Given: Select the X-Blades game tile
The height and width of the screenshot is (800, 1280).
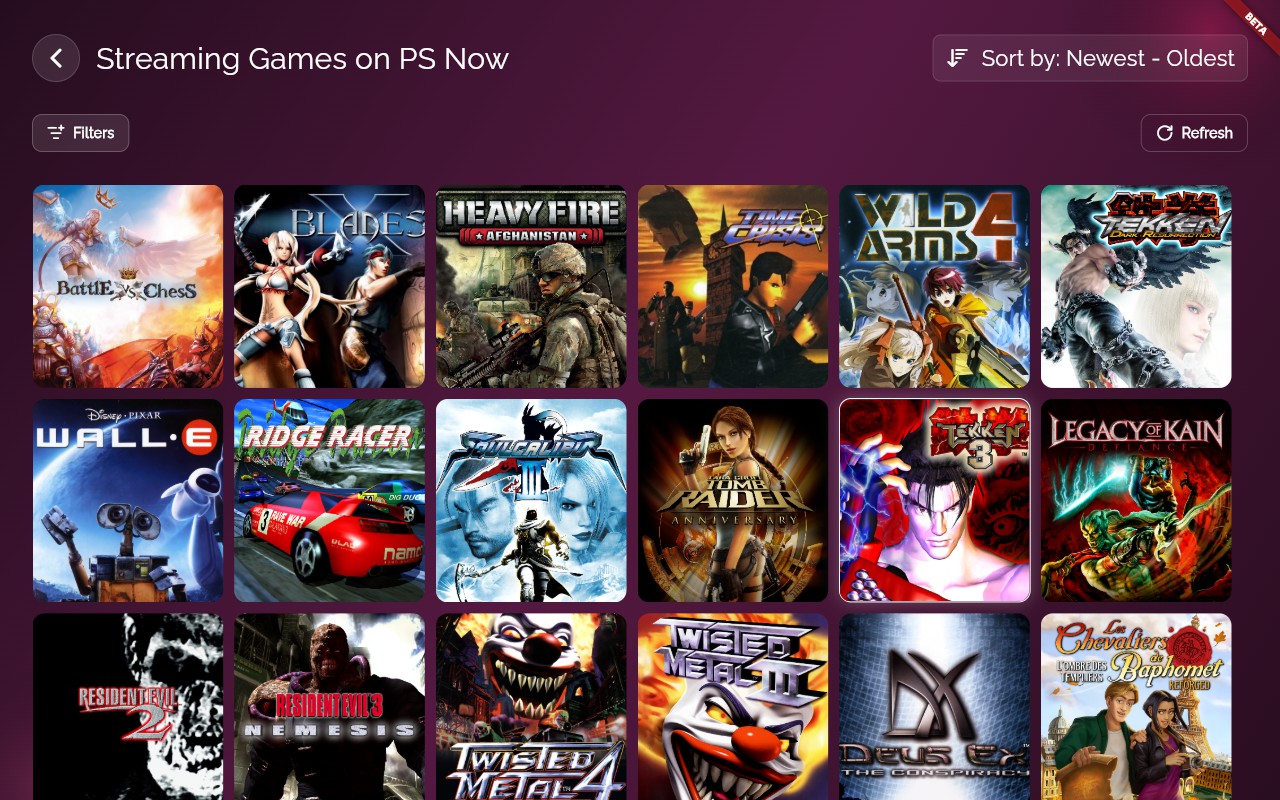Looking at the screenshot, I should click(x=330, y=286).
